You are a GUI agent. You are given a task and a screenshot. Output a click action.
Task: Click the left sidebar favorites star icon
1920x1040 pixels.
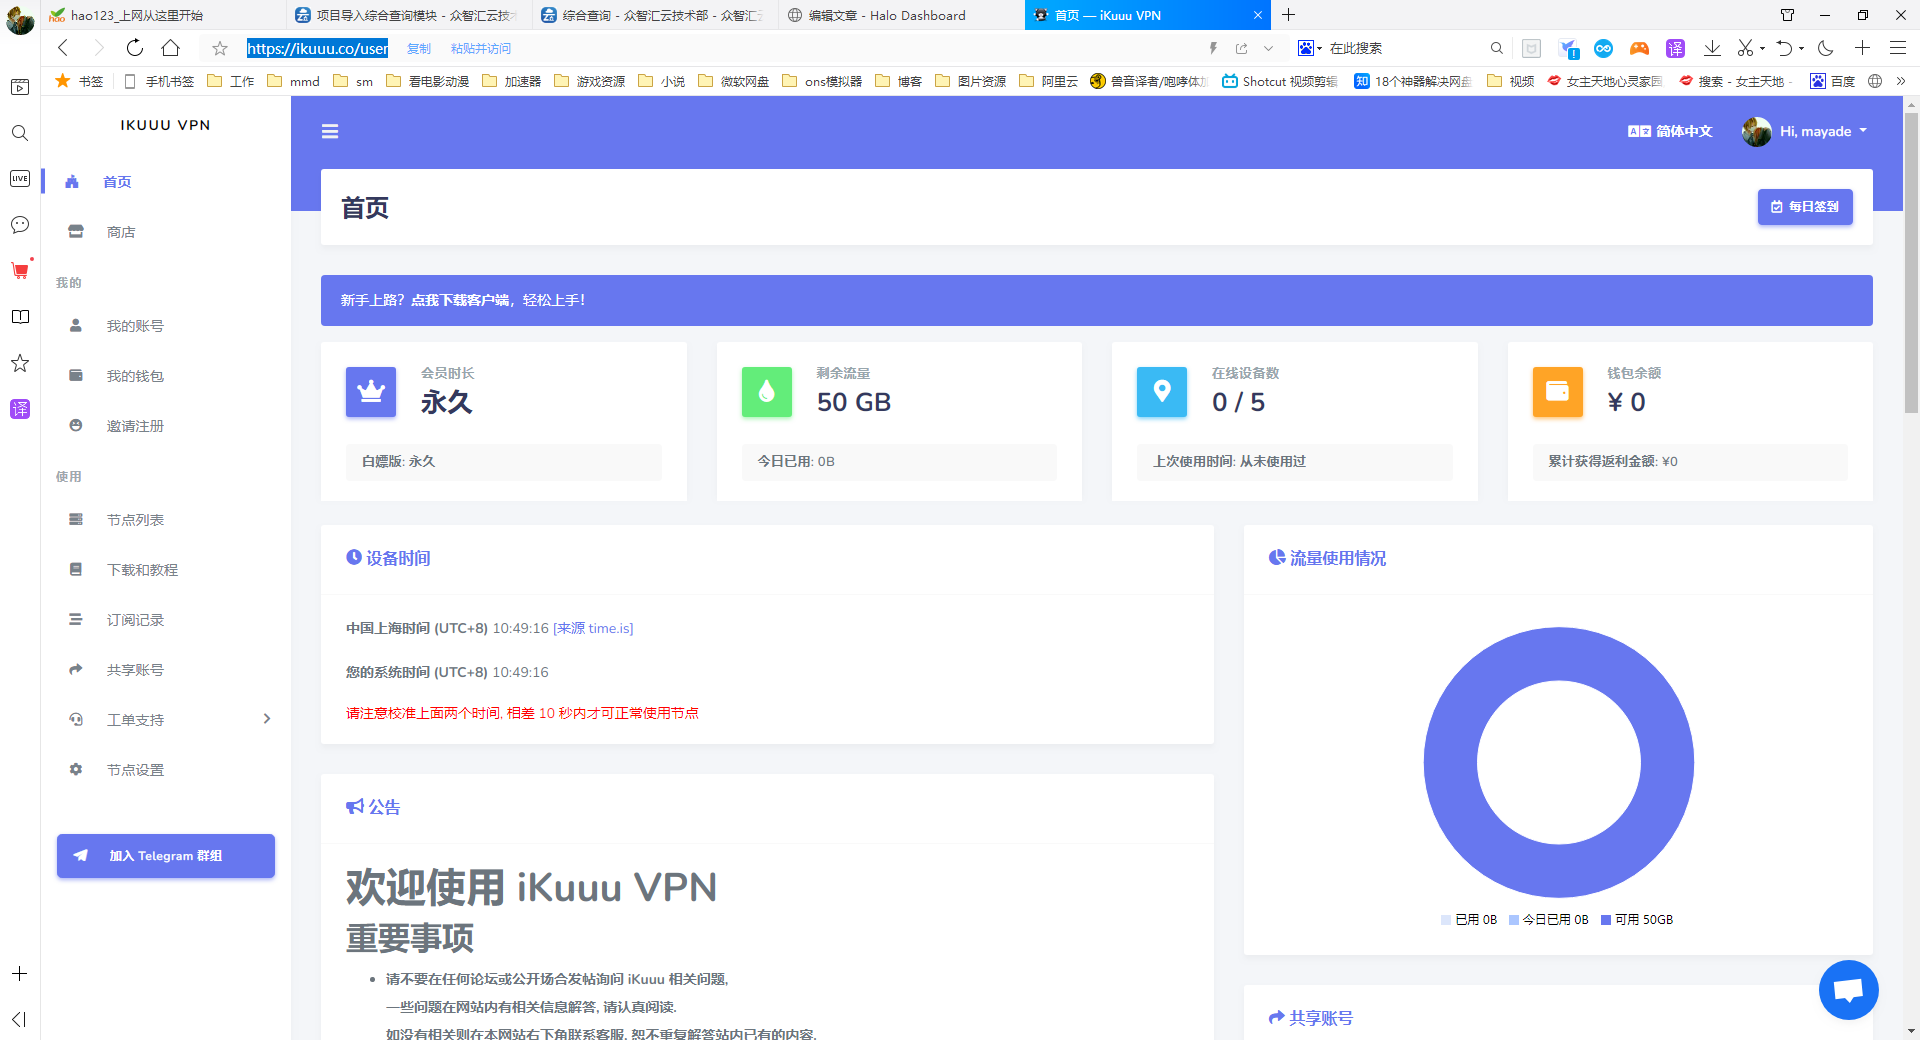tap(19, 363)
